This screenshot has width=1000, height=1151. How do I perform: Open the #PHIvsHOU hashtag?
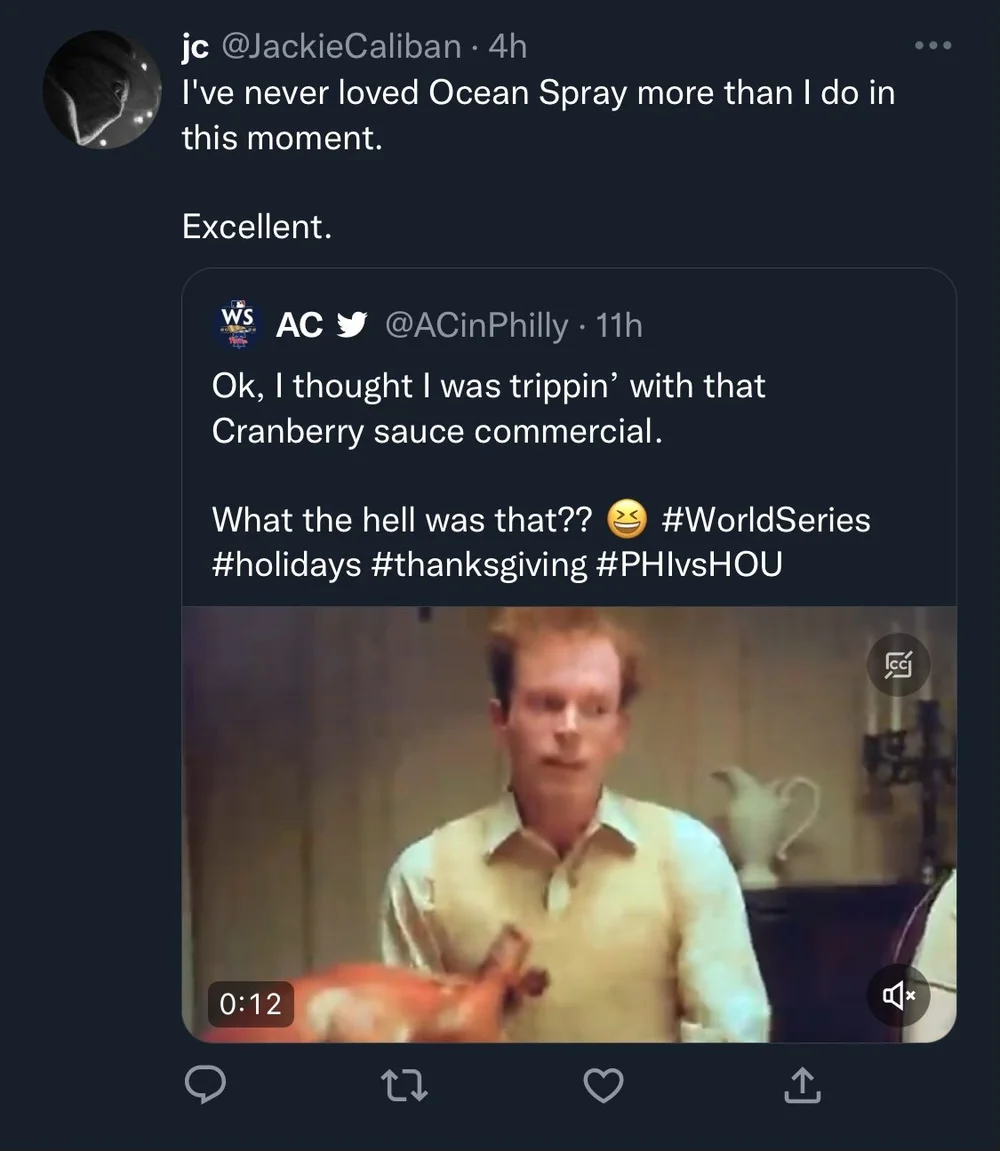pyautogui.click(x=688, y=565)
